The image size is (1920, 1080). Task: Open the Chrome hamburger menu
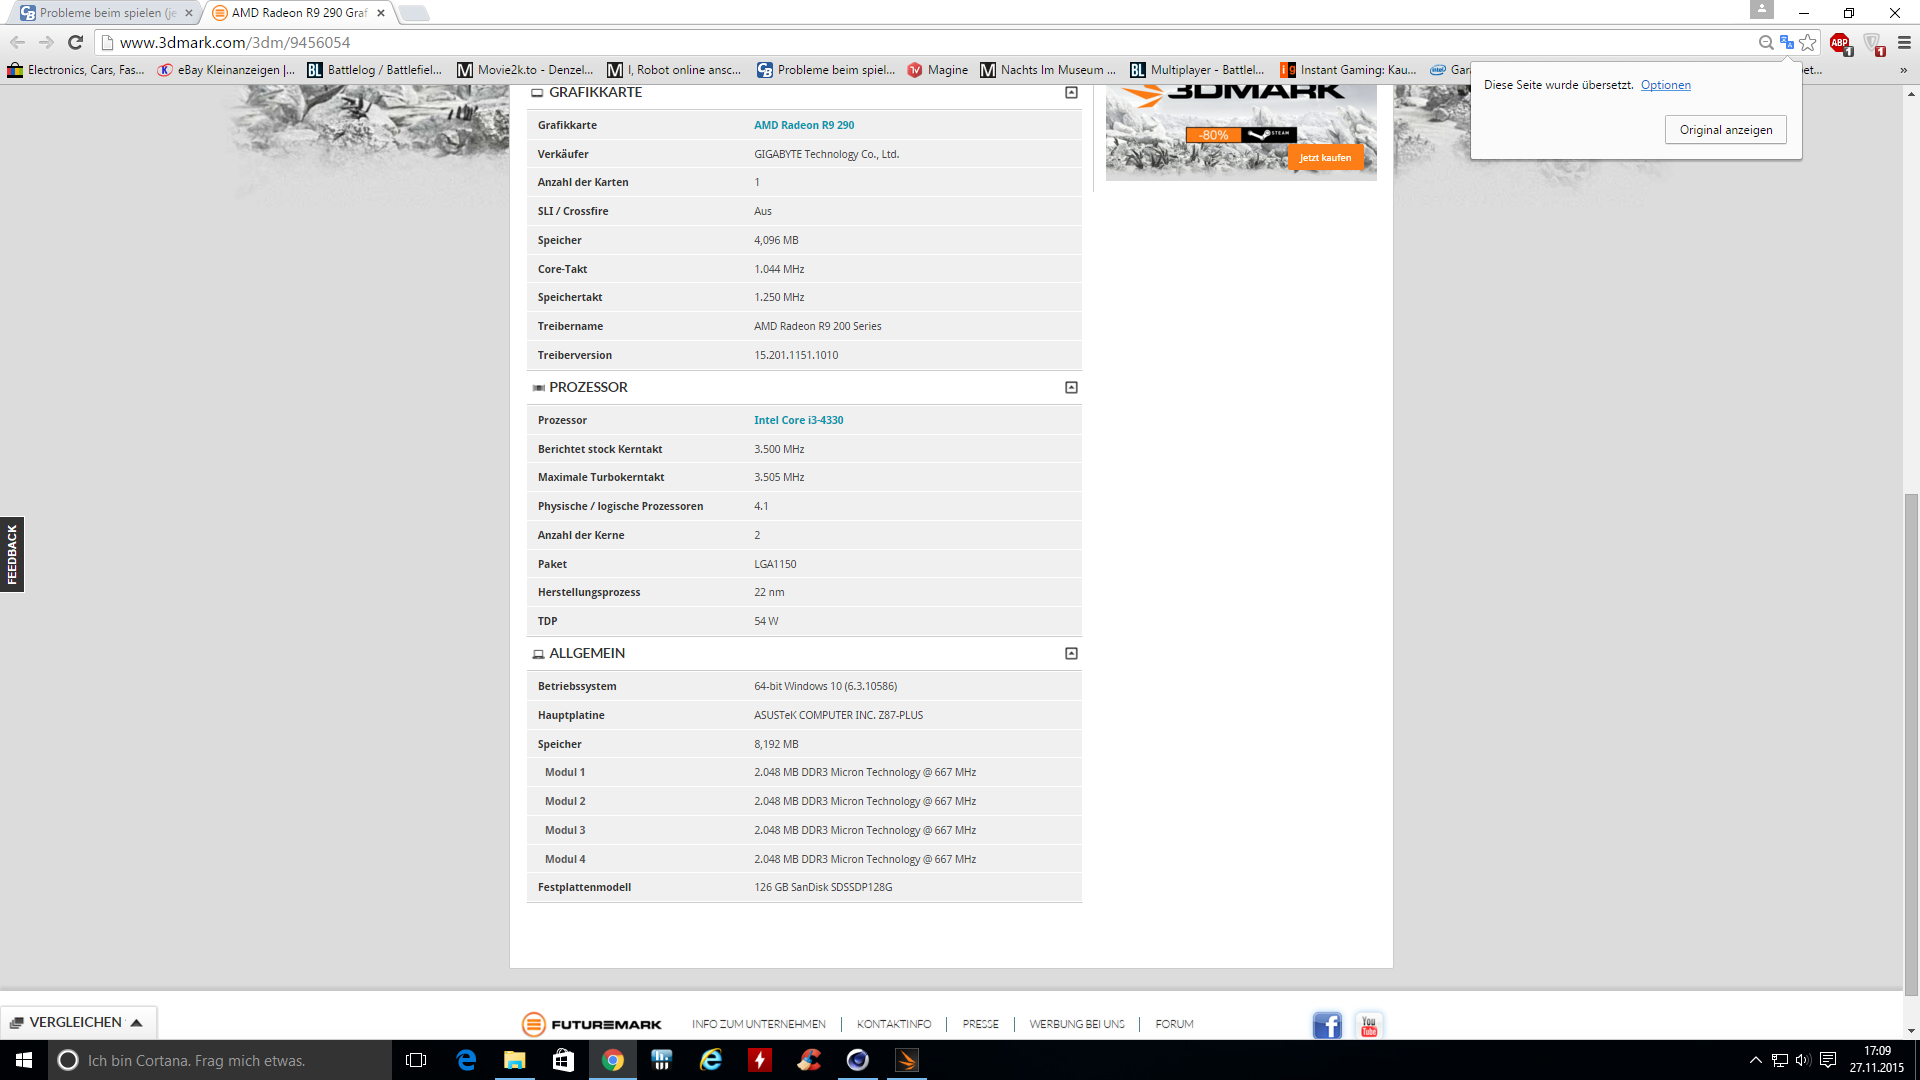1904,42
